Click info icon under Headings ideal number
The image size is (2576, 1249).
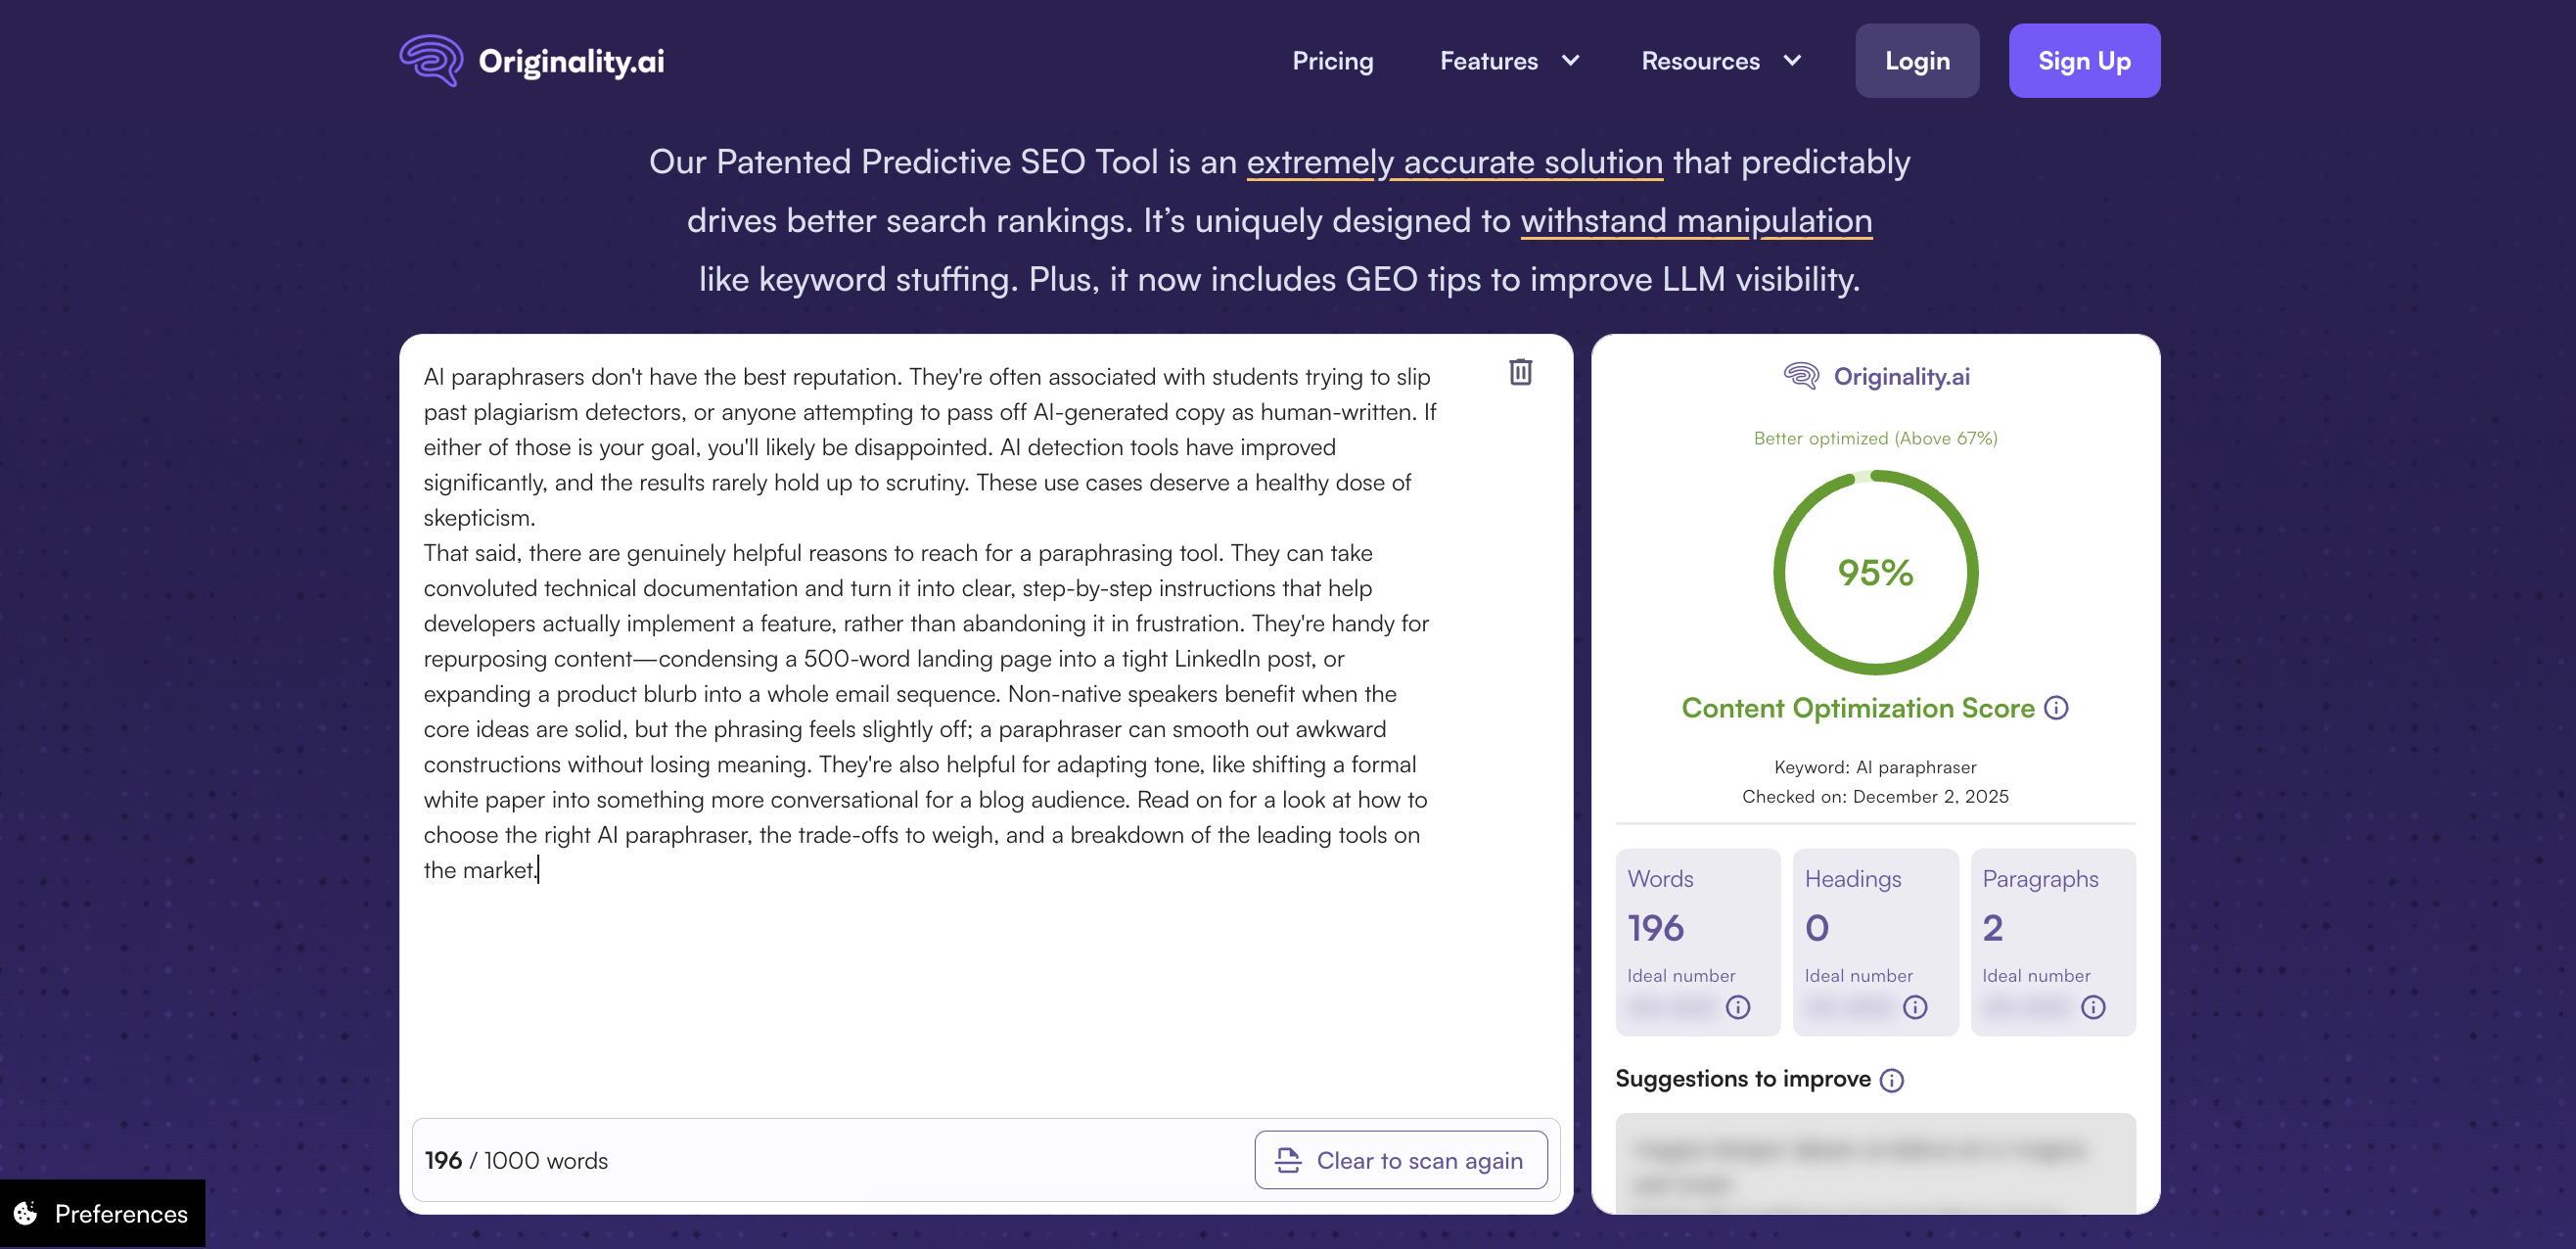pyautogui.click(x=1915, y=1007)
